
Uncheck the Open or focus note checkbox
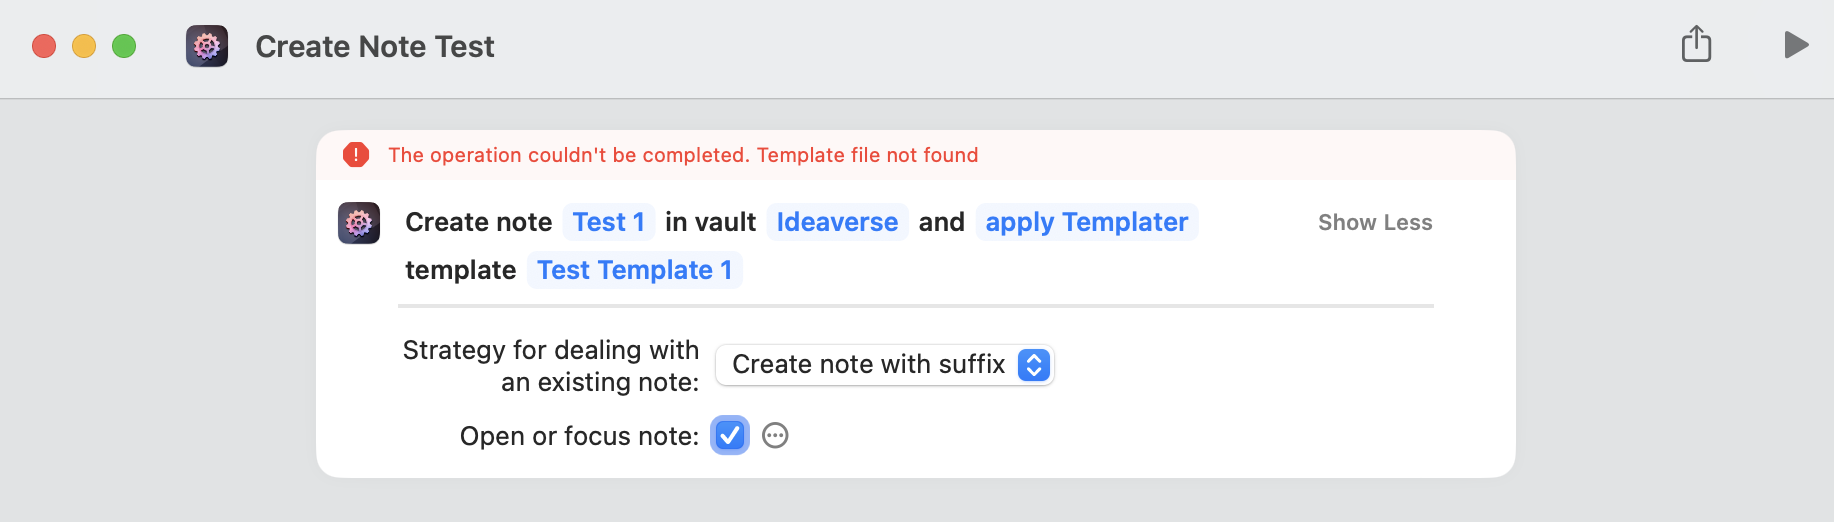tap(730, 436)
